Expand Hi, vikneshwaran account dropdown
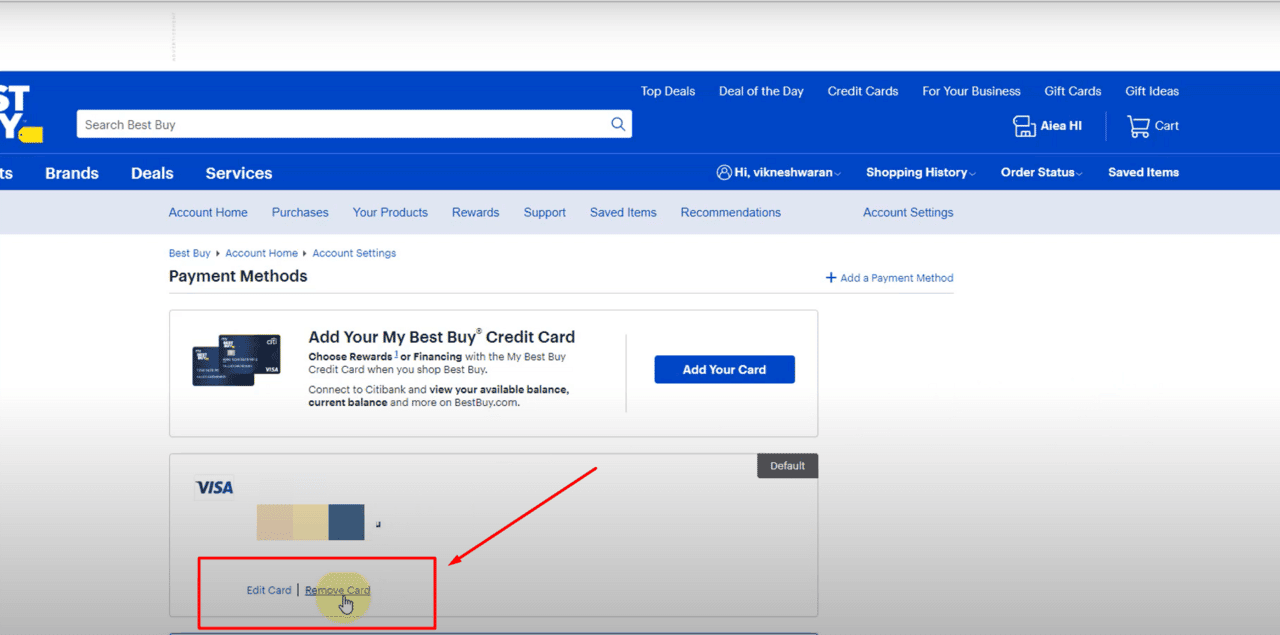 click(779, 172)
